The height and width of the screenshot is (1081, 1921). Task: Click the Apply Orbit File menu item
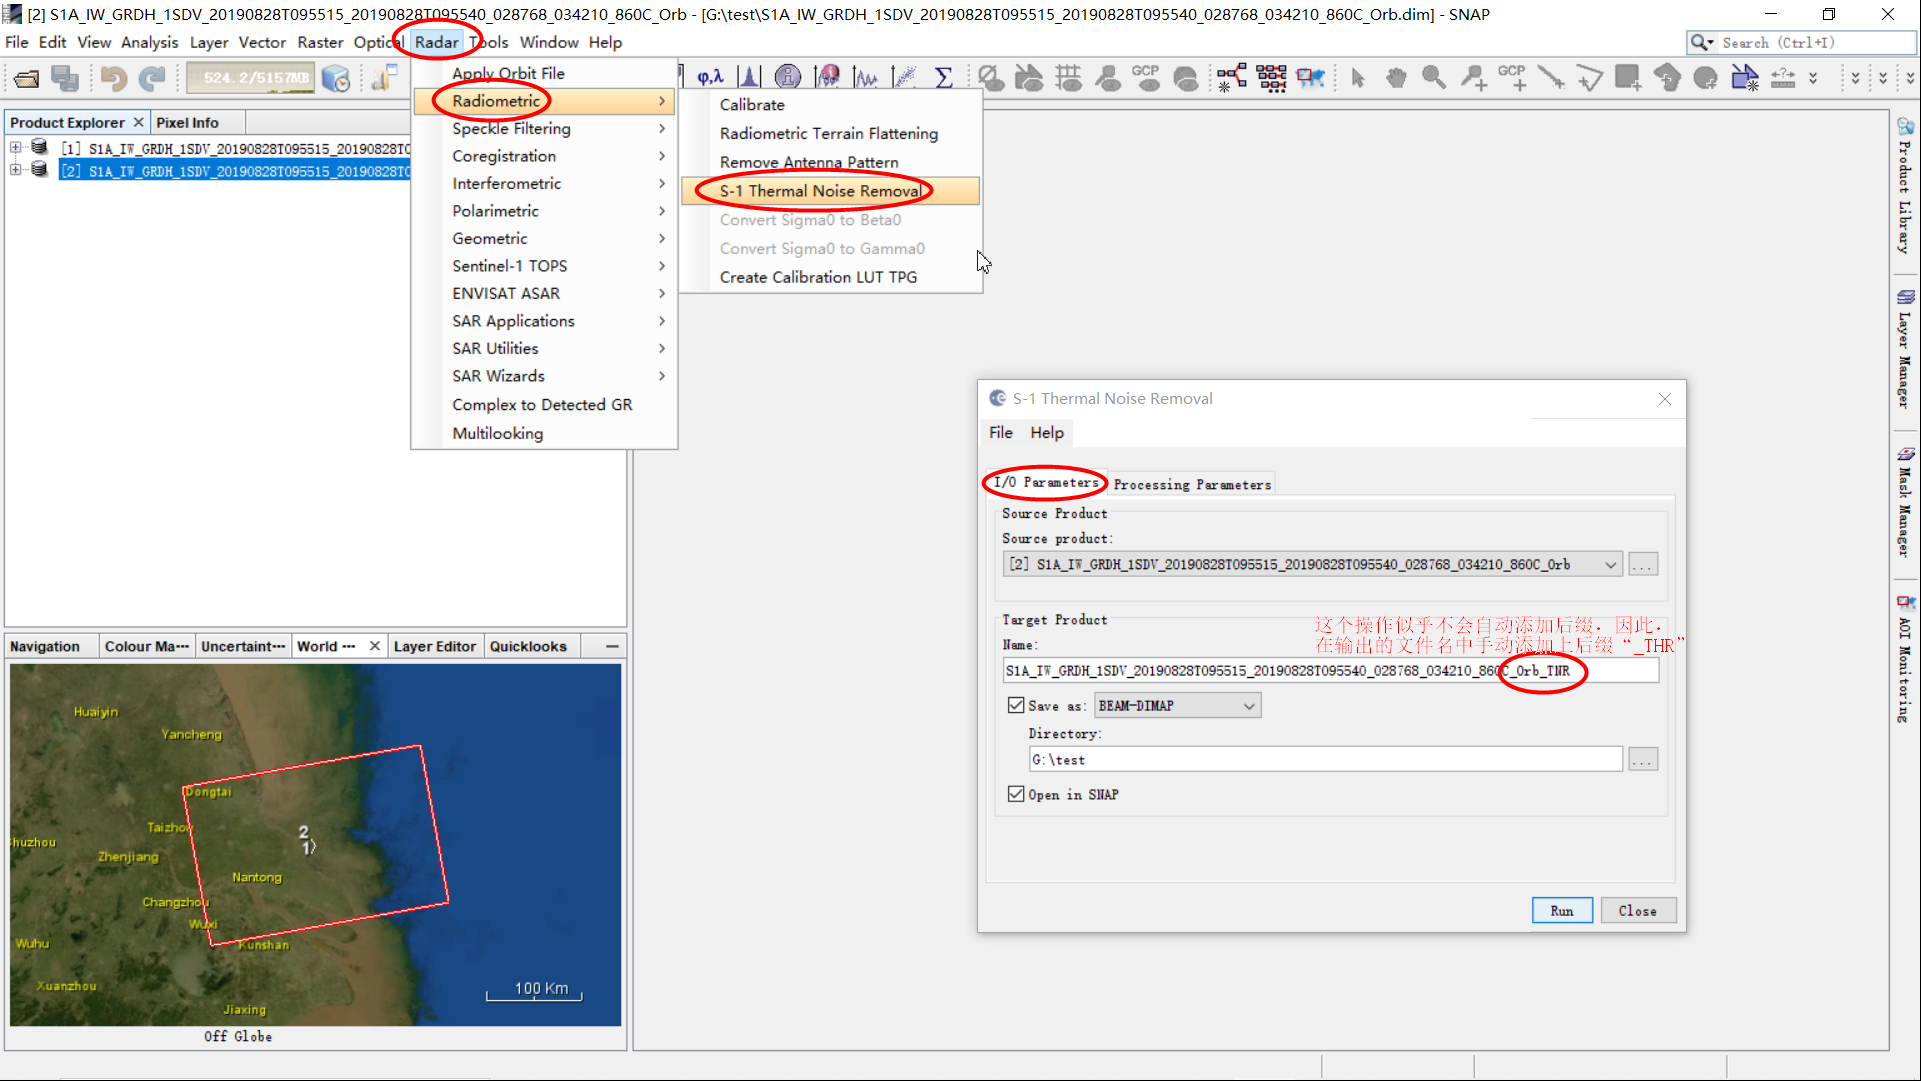click(x=508, y=73)
